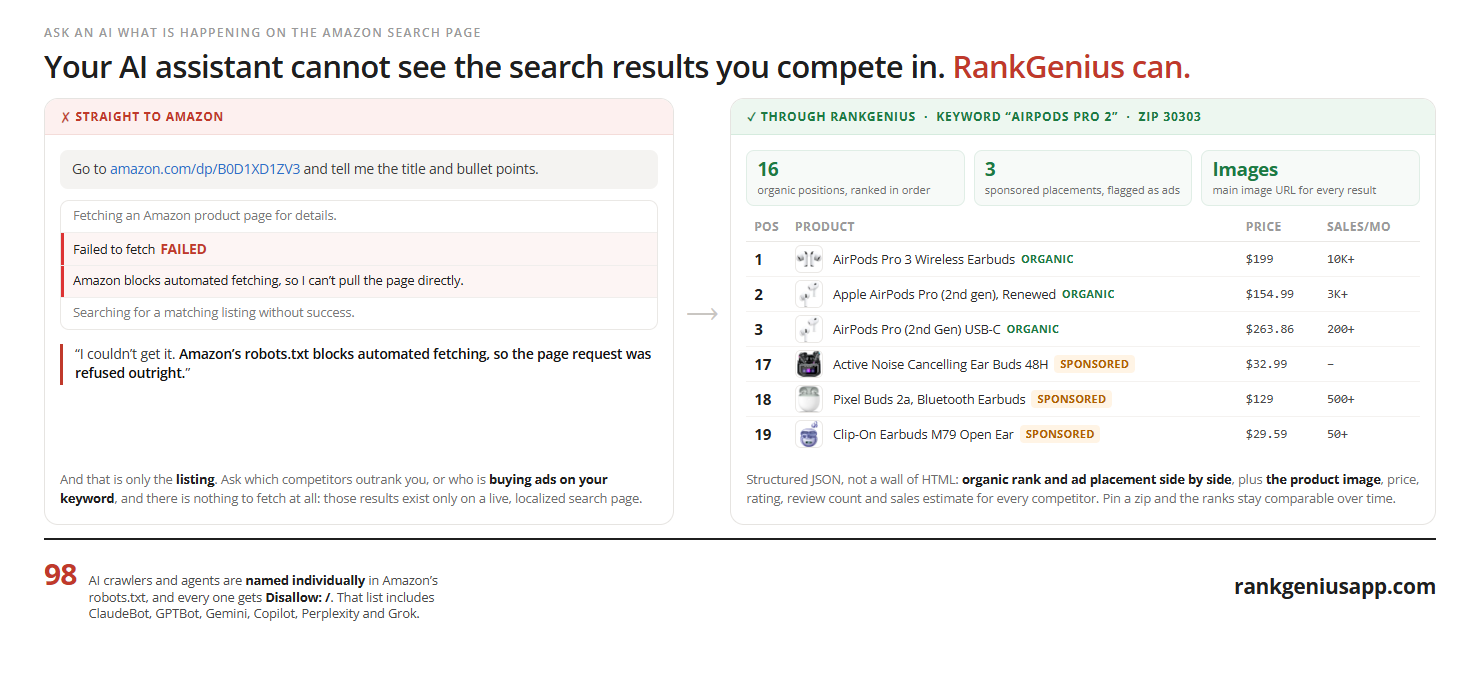Select the 'Images' stat card
Image resolution: width=1480 pixels, height=680 pixels.
[1310, 178]
